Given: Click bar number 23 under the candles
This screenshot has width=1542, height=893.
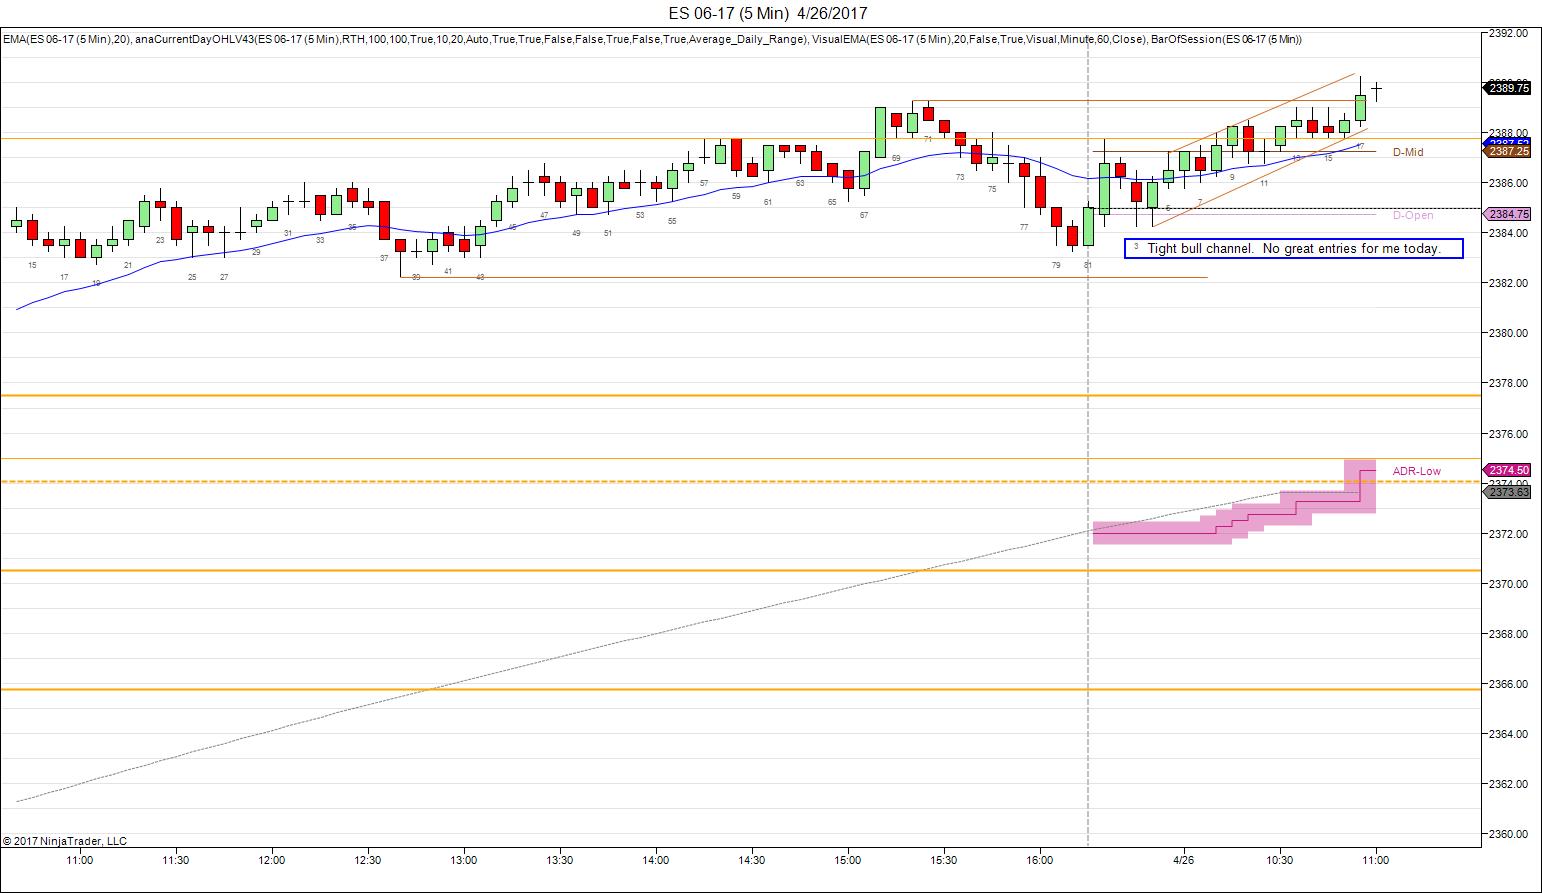Looking at the screenshot, I should pyautogui.click(x=160, y=240).
